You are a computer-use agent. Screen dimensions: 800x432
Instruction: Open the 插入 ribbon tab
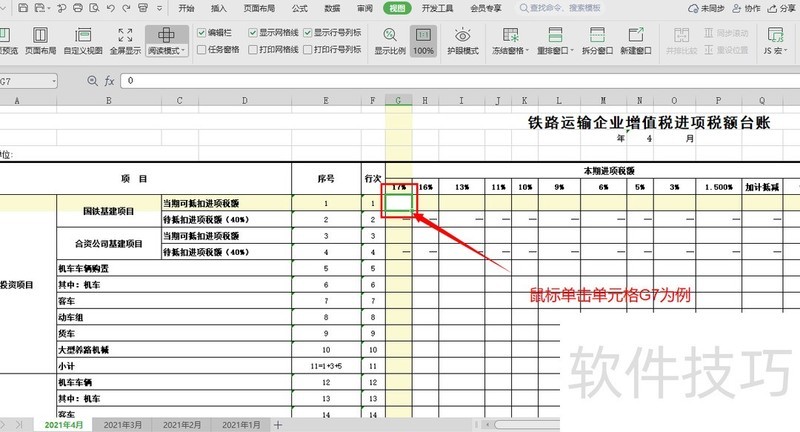(x=218, y=8)
